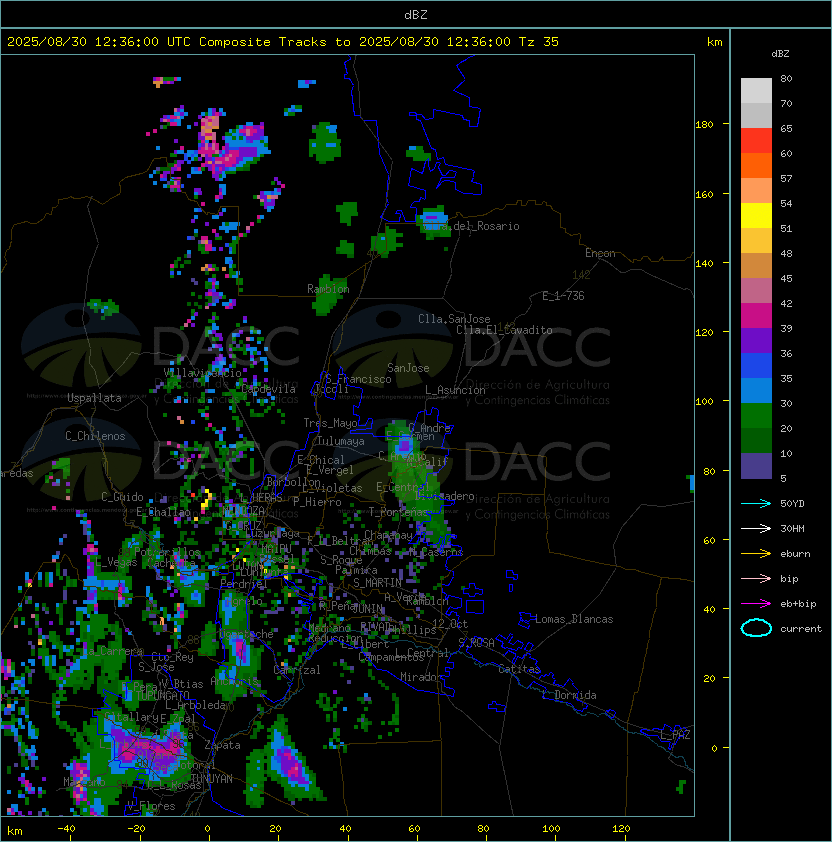
Task: Click the 'Lomas_Blancas' map label
Action: pyautogui.click(x=574, y=619)
